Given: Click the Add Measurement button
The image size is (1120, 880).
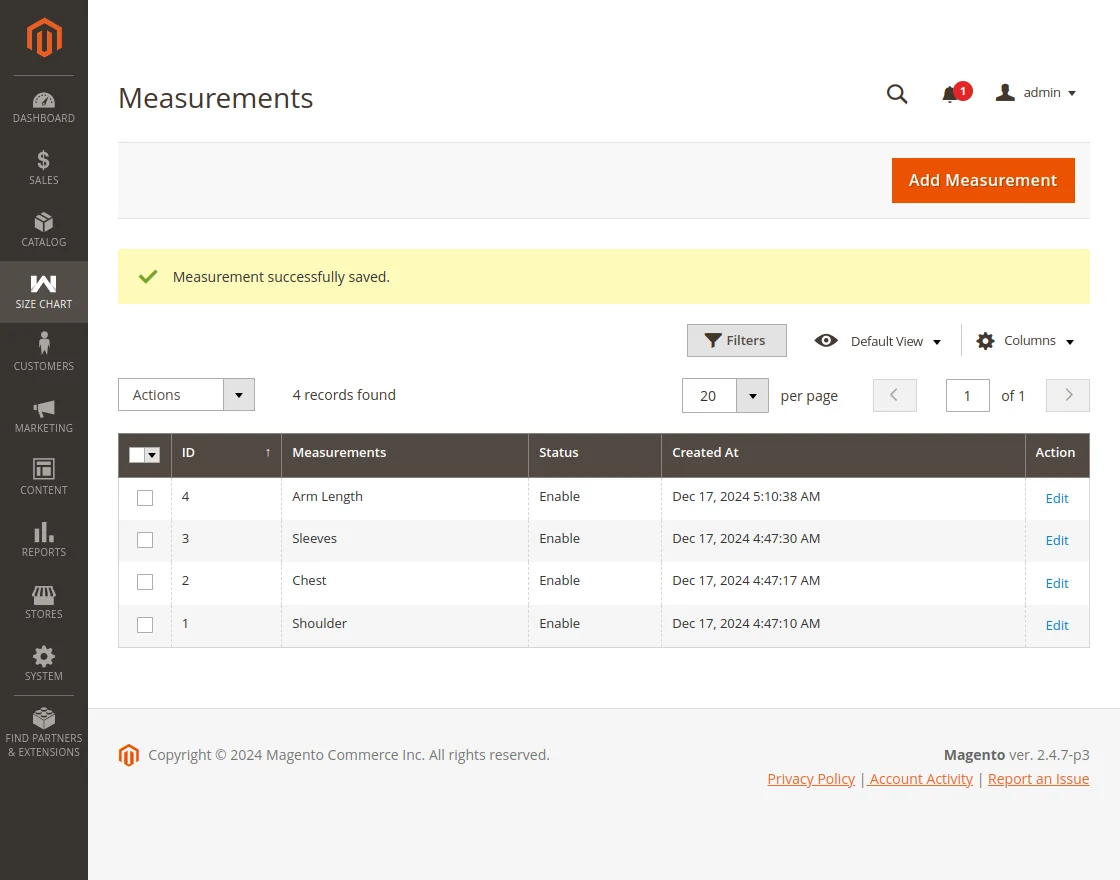Looking at the screenshot, I should pos(982,180).
